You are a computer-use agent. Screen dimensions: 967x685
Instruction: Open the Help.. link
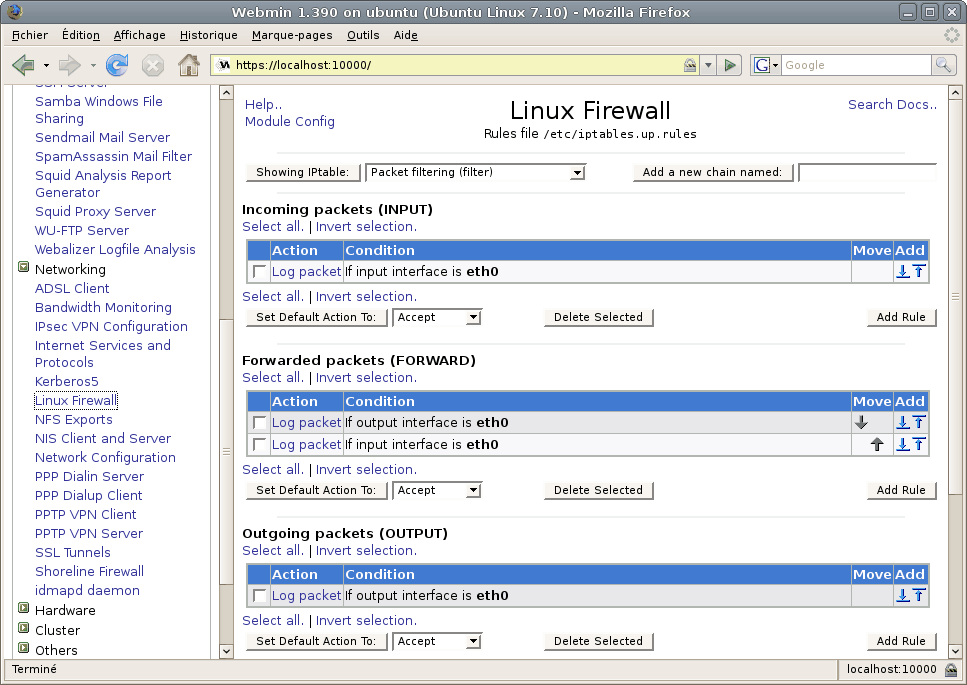pos(263,104)
